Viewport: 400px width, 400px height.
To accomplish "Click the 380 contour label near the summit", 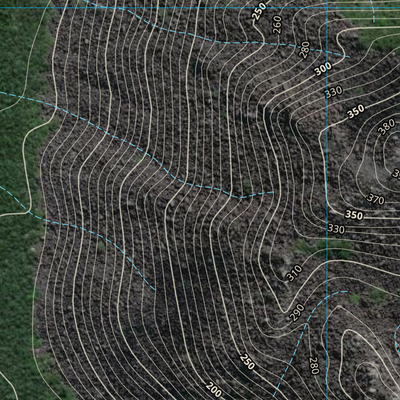I will 387,127.
